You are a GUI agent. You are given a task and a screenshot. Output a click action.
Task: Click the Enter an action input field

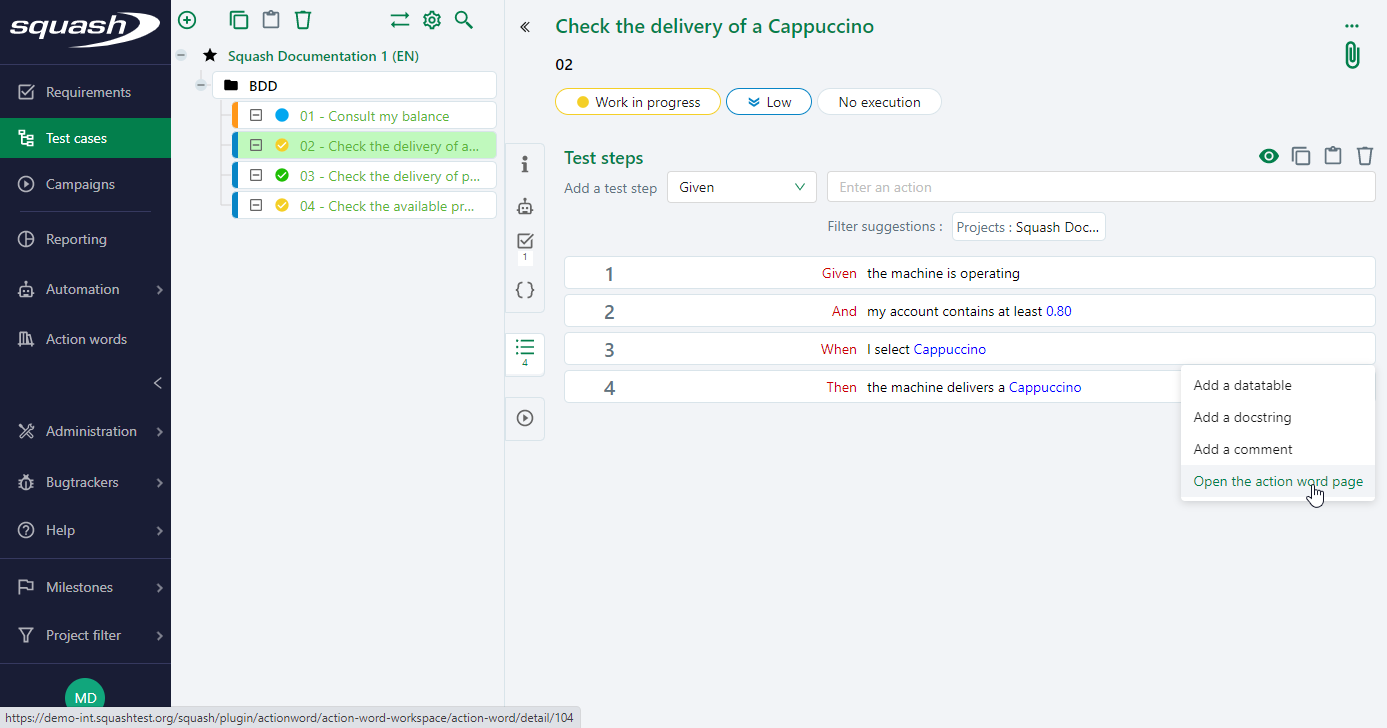click(x=1100, y=187)
